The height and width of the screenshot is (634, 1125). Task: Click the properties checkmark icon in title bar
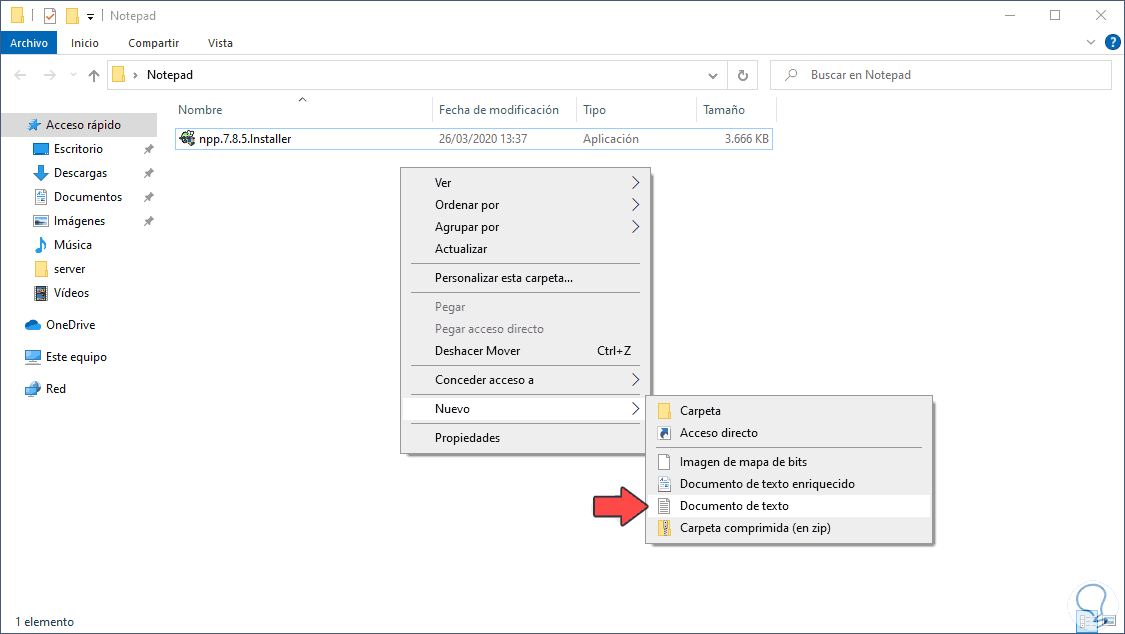coord(50,16)
